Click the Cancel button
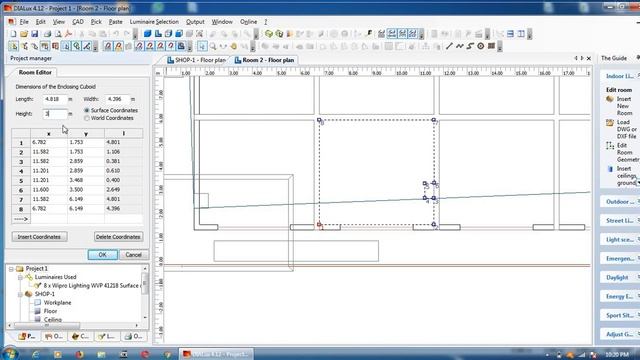 click(x=133, y=255)
